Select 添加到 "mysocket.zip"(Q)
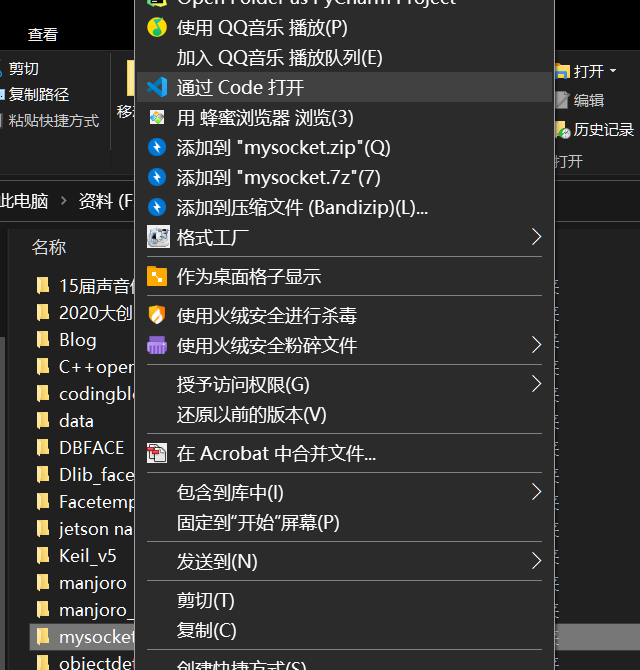Image resolution: width=640 pixels, height=670 pixels. (344, 147)
